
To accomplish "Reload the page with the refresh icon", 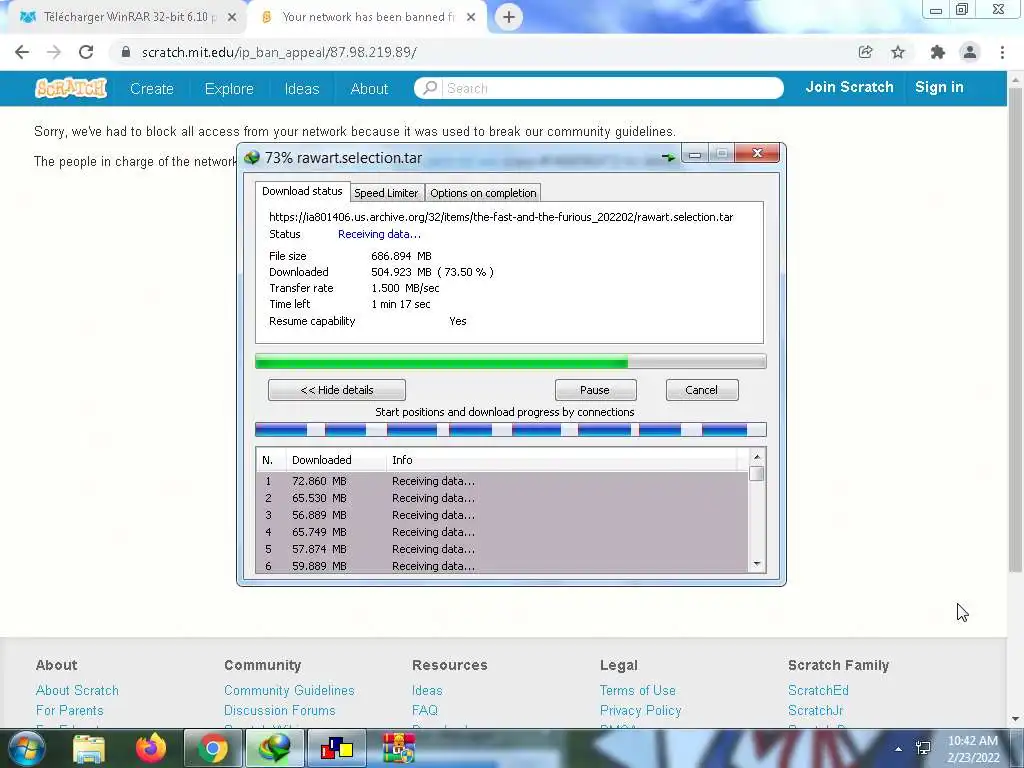I will [86, 52].
